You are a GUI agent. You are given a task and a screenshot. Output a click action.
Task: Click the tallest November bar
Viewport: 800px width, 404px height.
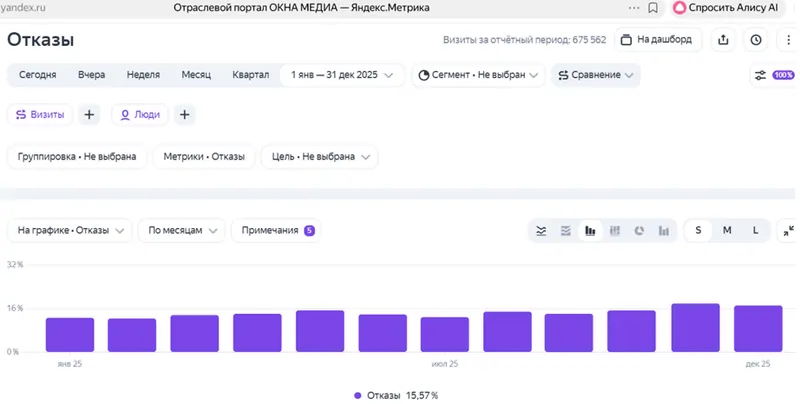pyautogui.click(x=695, y=327)
